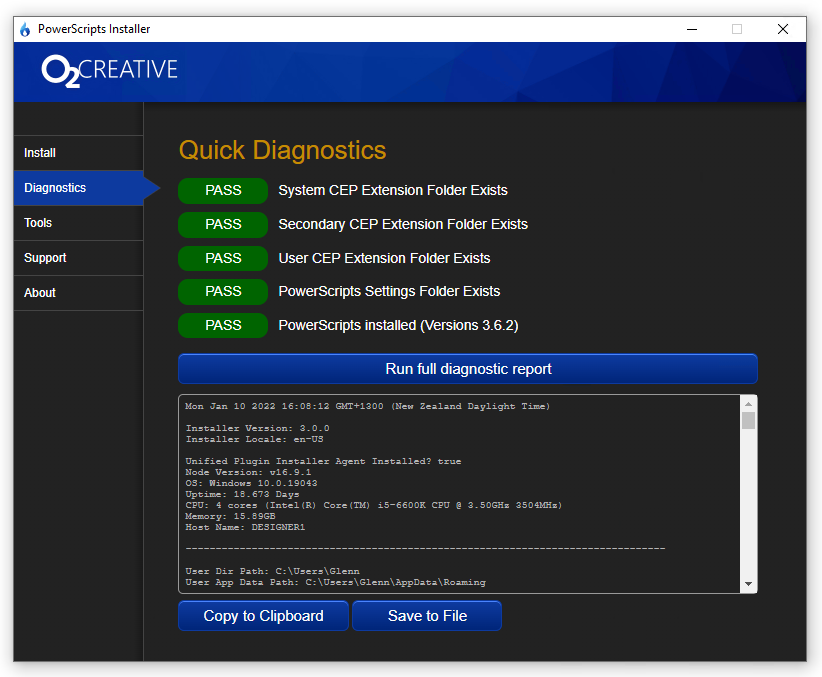Click the scrollbar thumb in the report box
This screenshot has width=822, height=677.
pyautogui.click(x=748, y=420)
